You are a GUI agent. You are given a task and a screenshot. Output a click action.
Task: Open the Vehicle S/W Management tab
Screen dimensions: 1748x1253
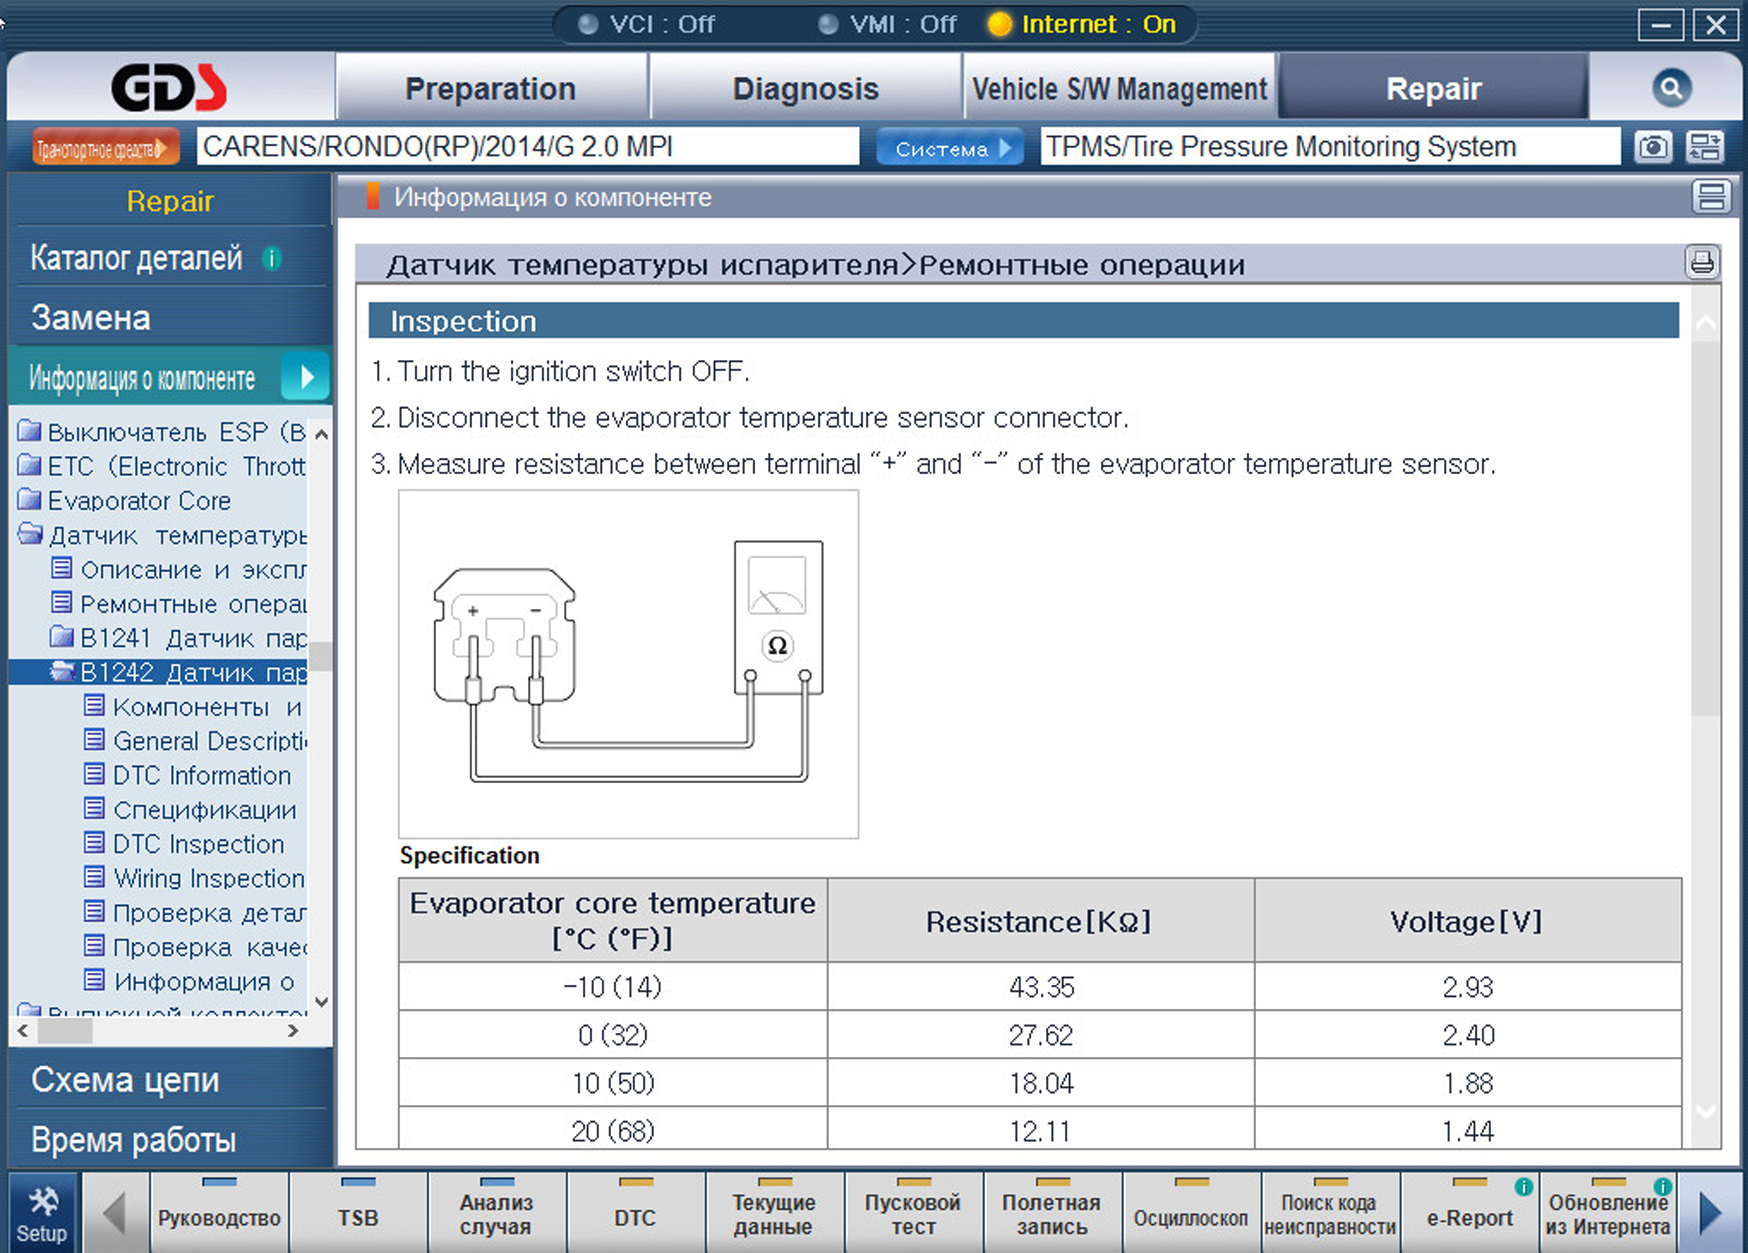1119,89
